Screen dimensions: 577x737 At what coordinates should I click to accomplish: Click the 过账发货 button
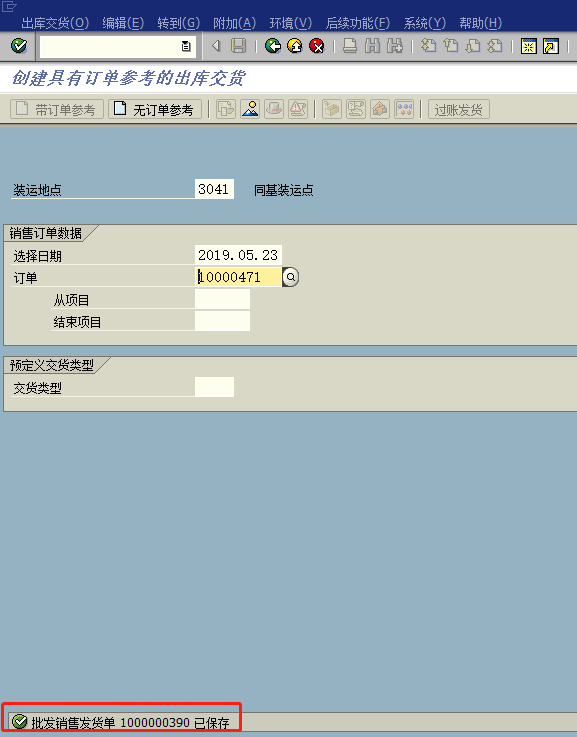pos(459,110)
